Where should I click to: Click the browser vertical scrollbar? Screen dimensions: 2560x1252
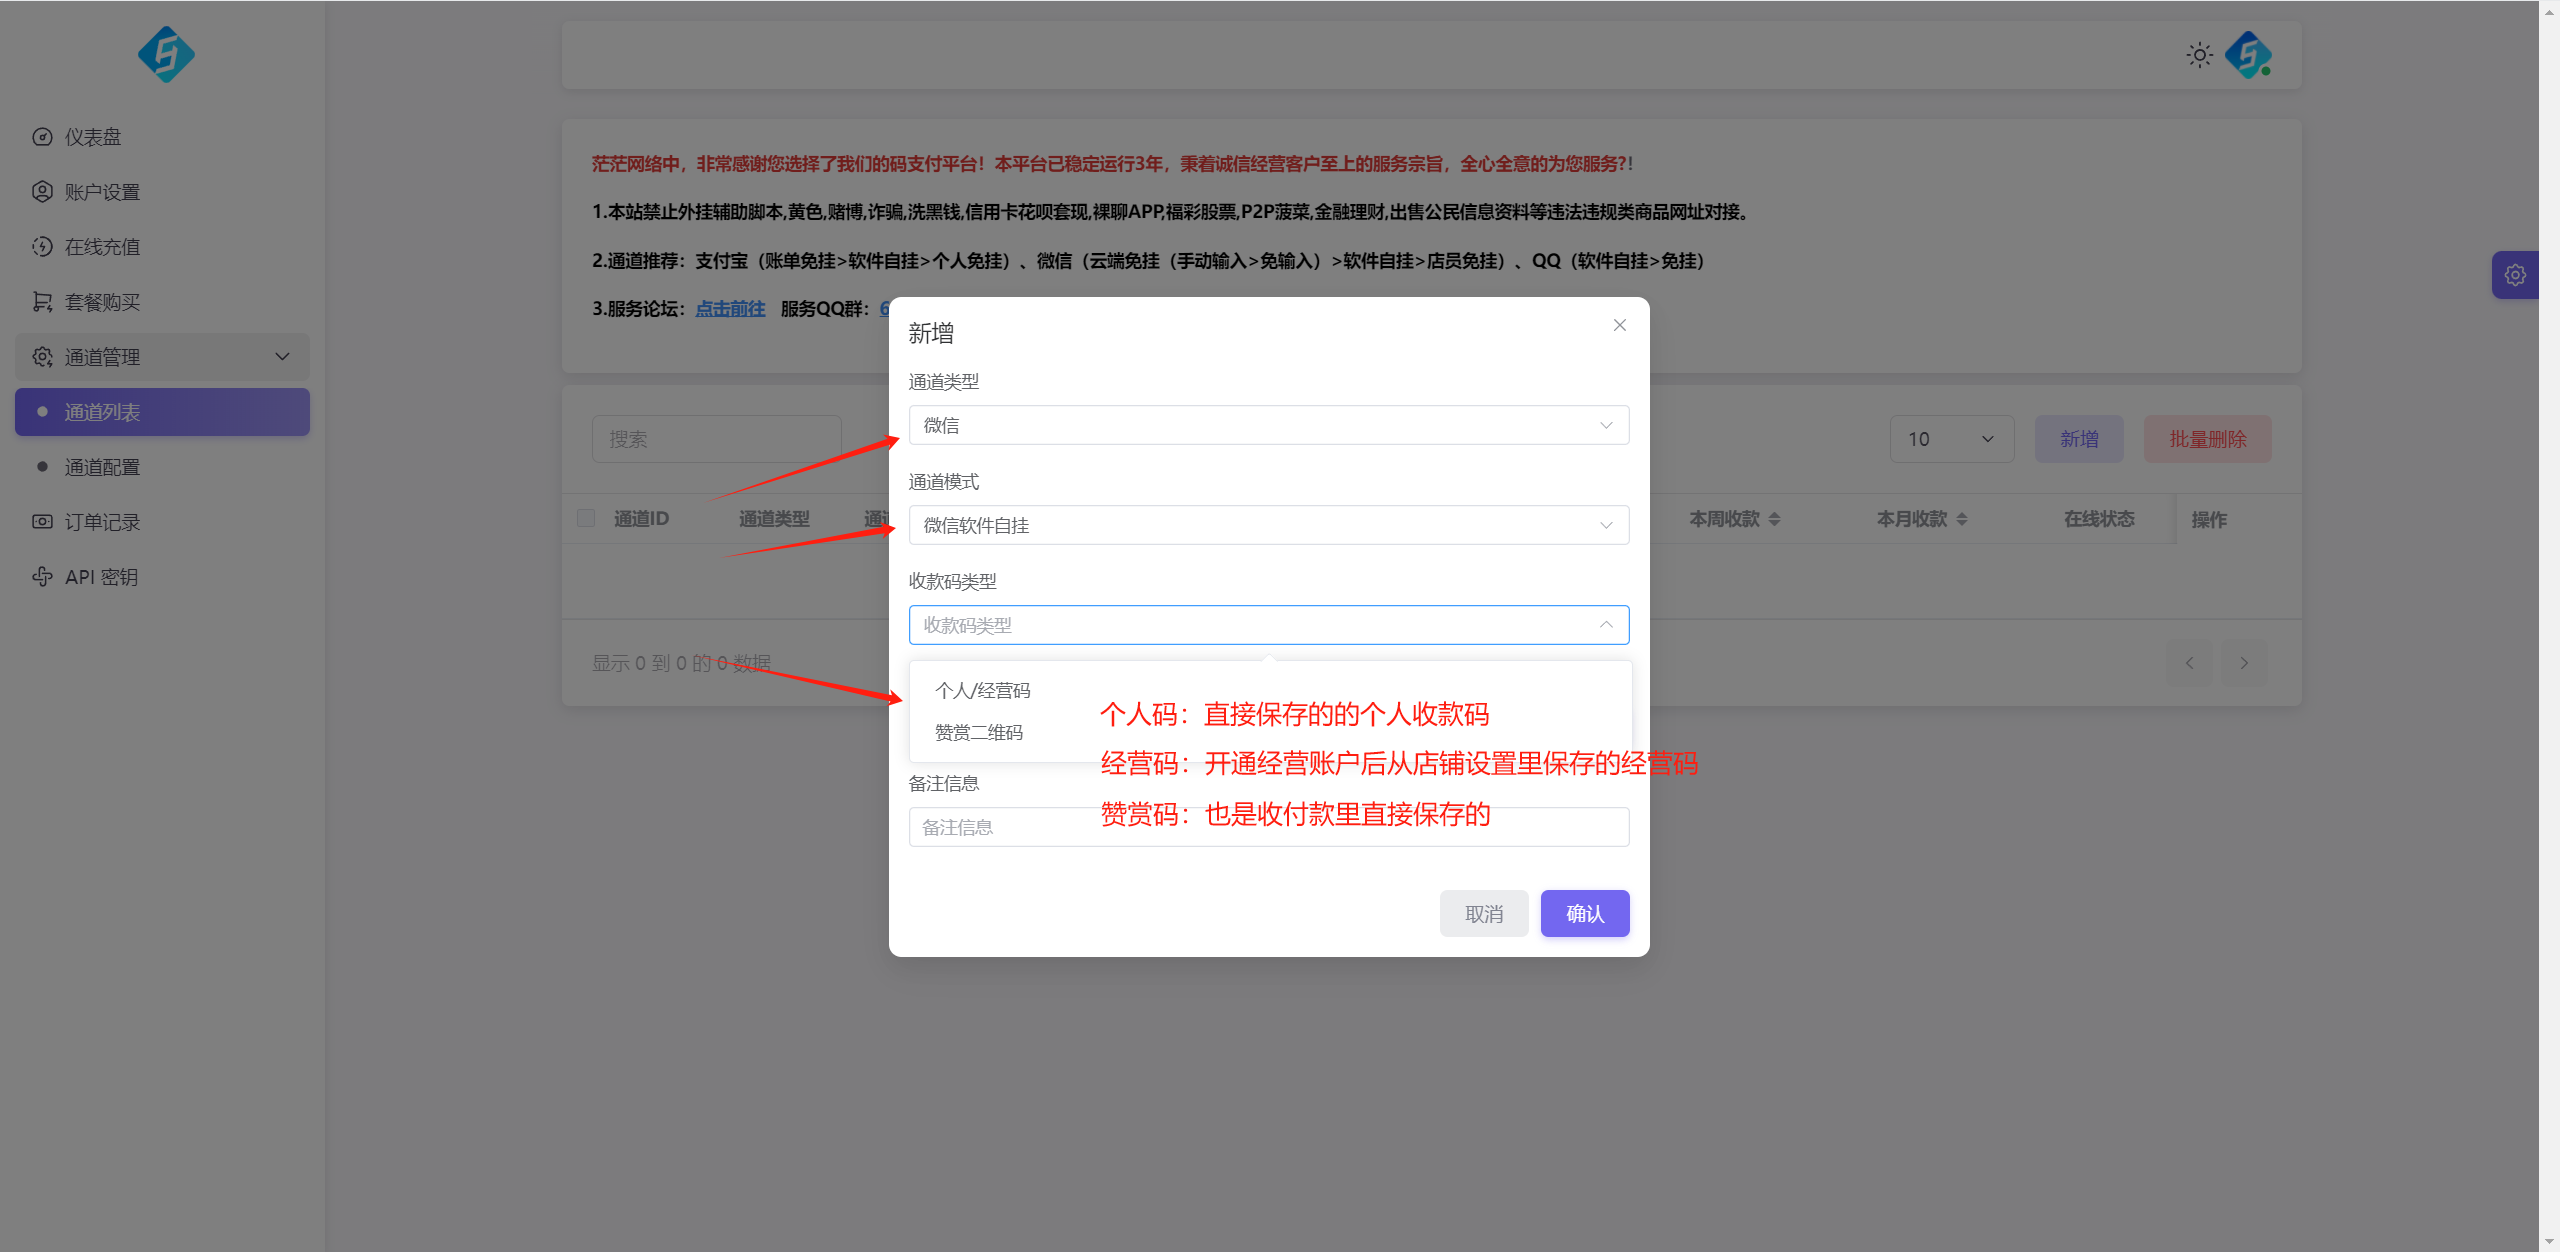point(2549,626)
